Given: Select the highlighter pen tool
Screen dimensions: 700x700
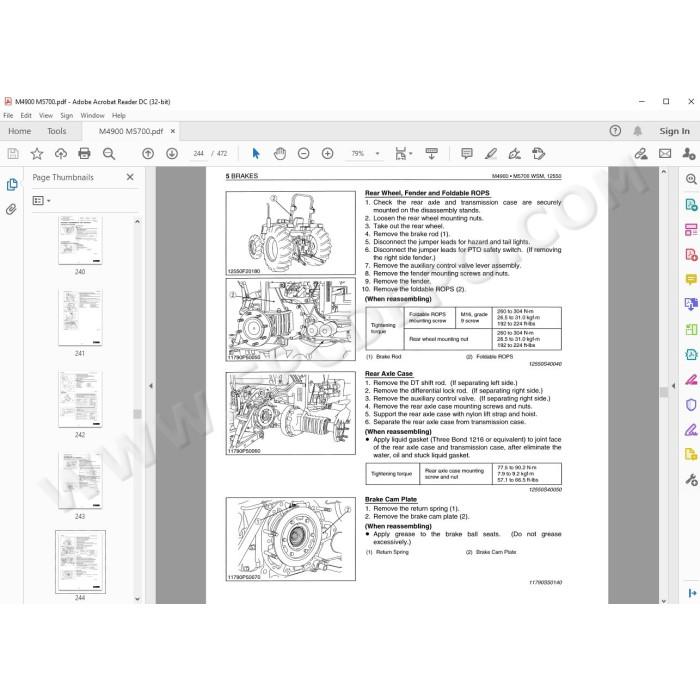Looking at the screenshot, I should 491,154.
